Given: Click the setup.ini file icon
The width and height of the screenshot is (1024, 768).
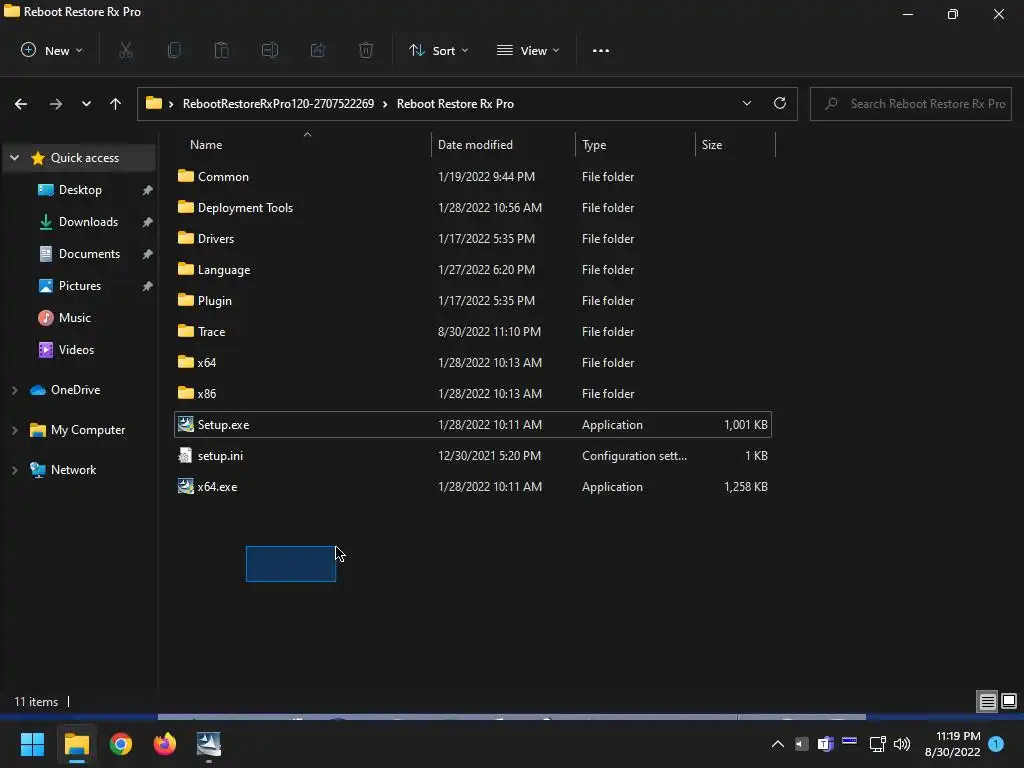Looking at the screenshot, I should pos(185,455).
